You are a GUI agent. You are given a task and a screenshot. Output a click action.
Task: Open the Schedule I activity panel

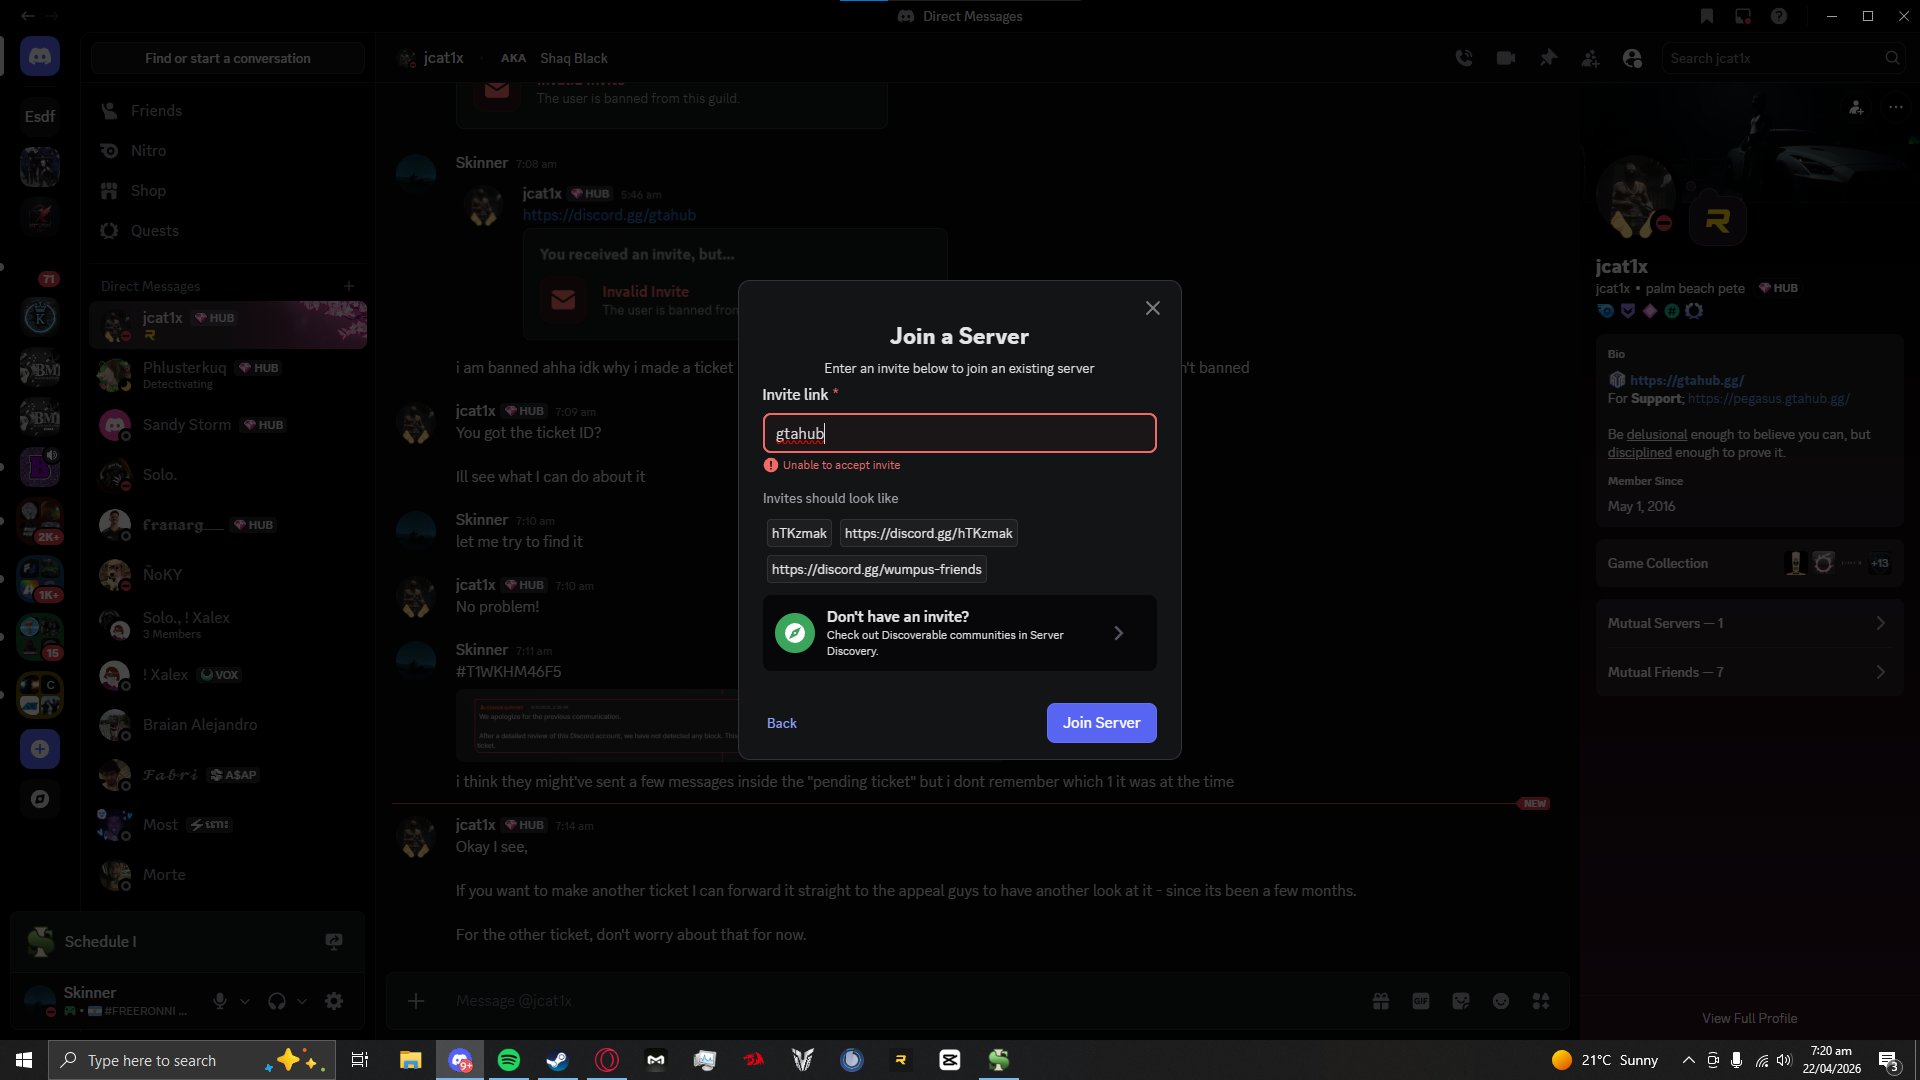[187, 941]
